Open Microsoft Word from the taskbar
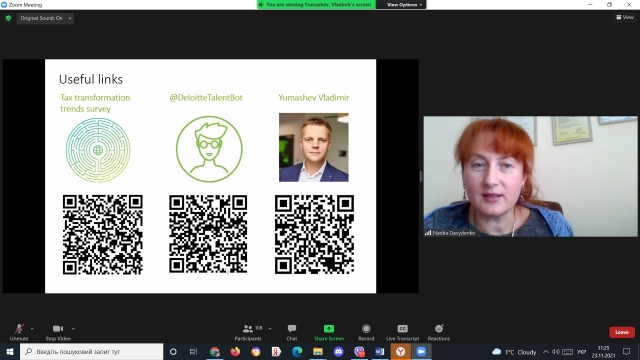 click(380, 351)
